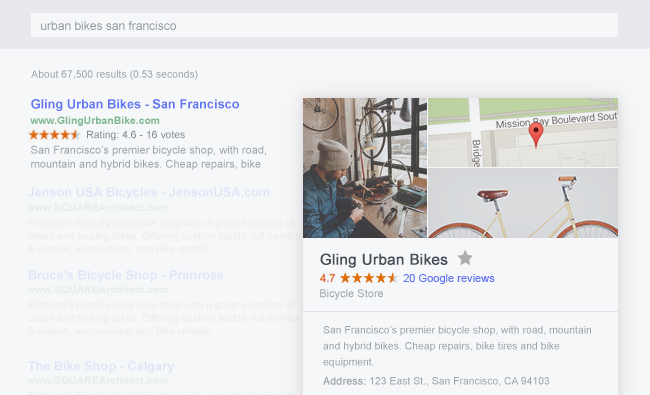Save Gling Urban Bikes with the grey star
The width and height of the screenshot is (650, 395).
click(465, 258)
